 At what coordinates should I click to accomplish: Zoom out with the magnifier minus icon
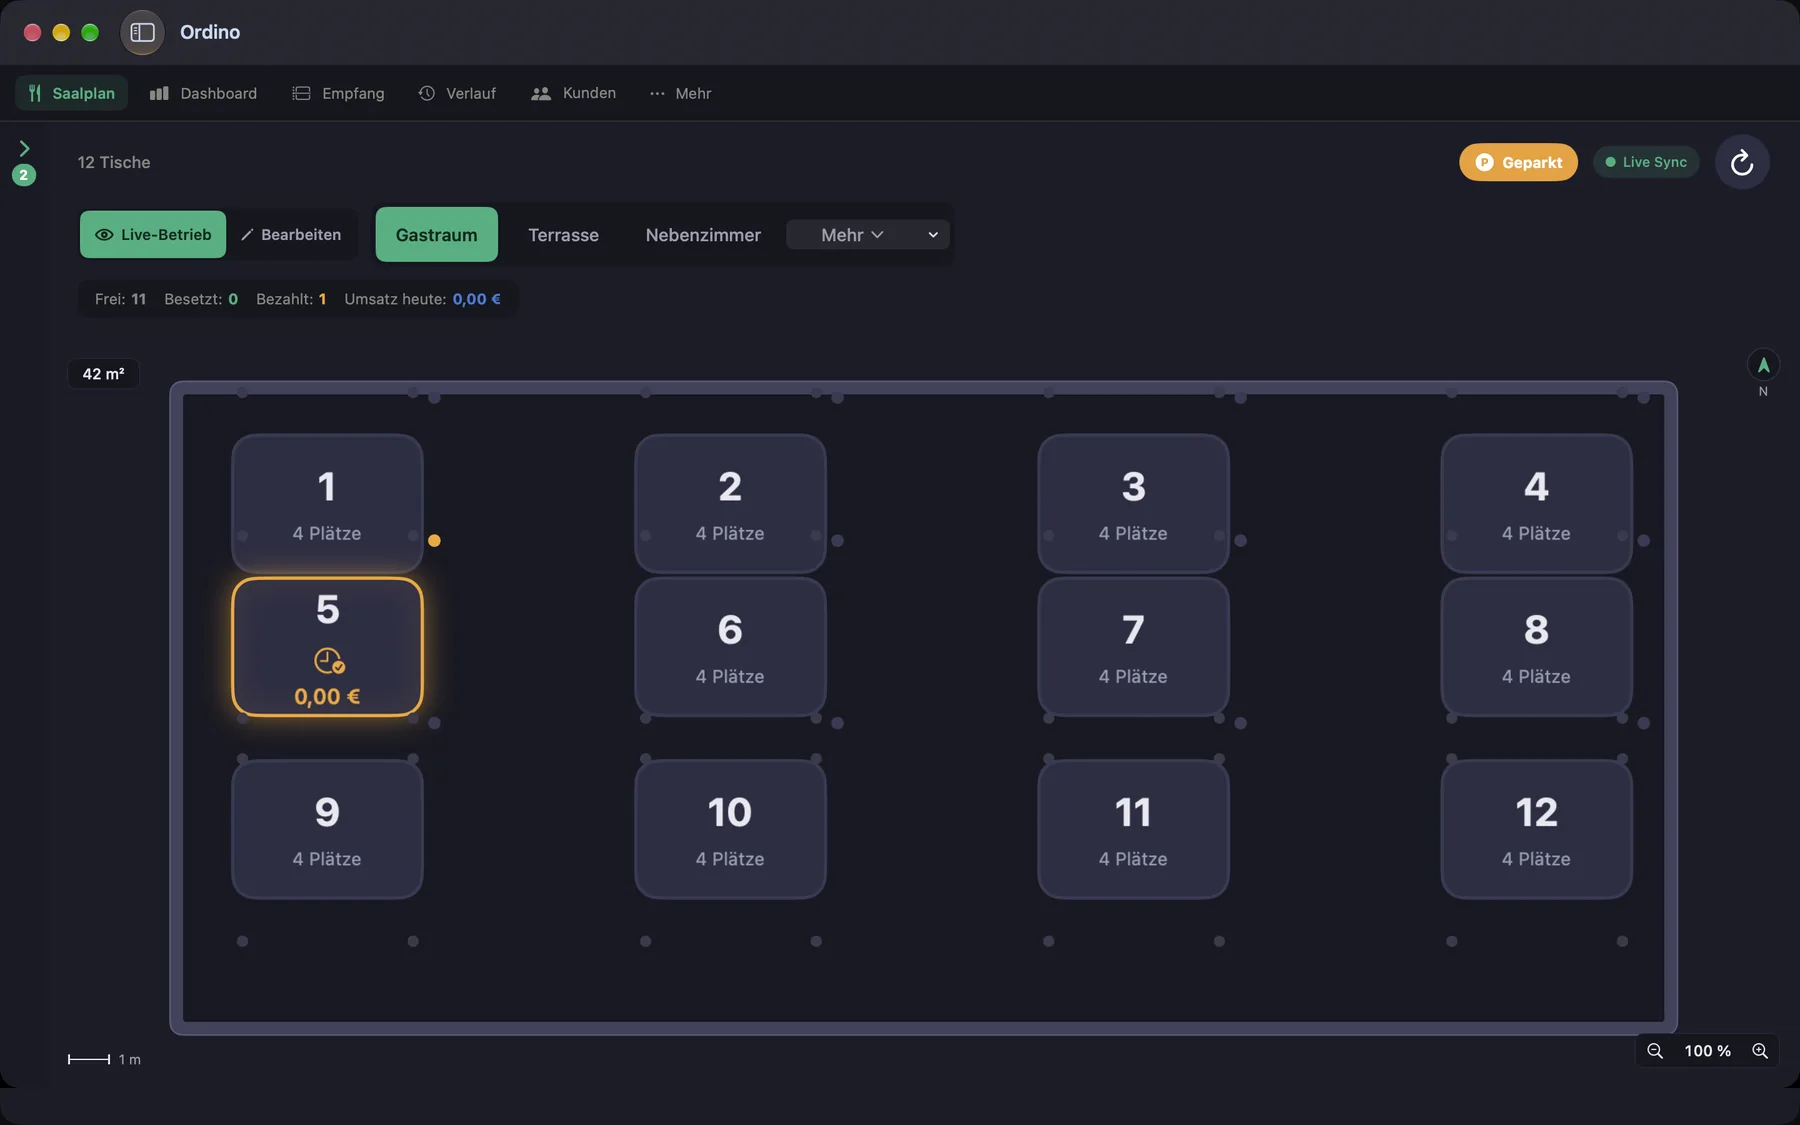[1655, 1051]
